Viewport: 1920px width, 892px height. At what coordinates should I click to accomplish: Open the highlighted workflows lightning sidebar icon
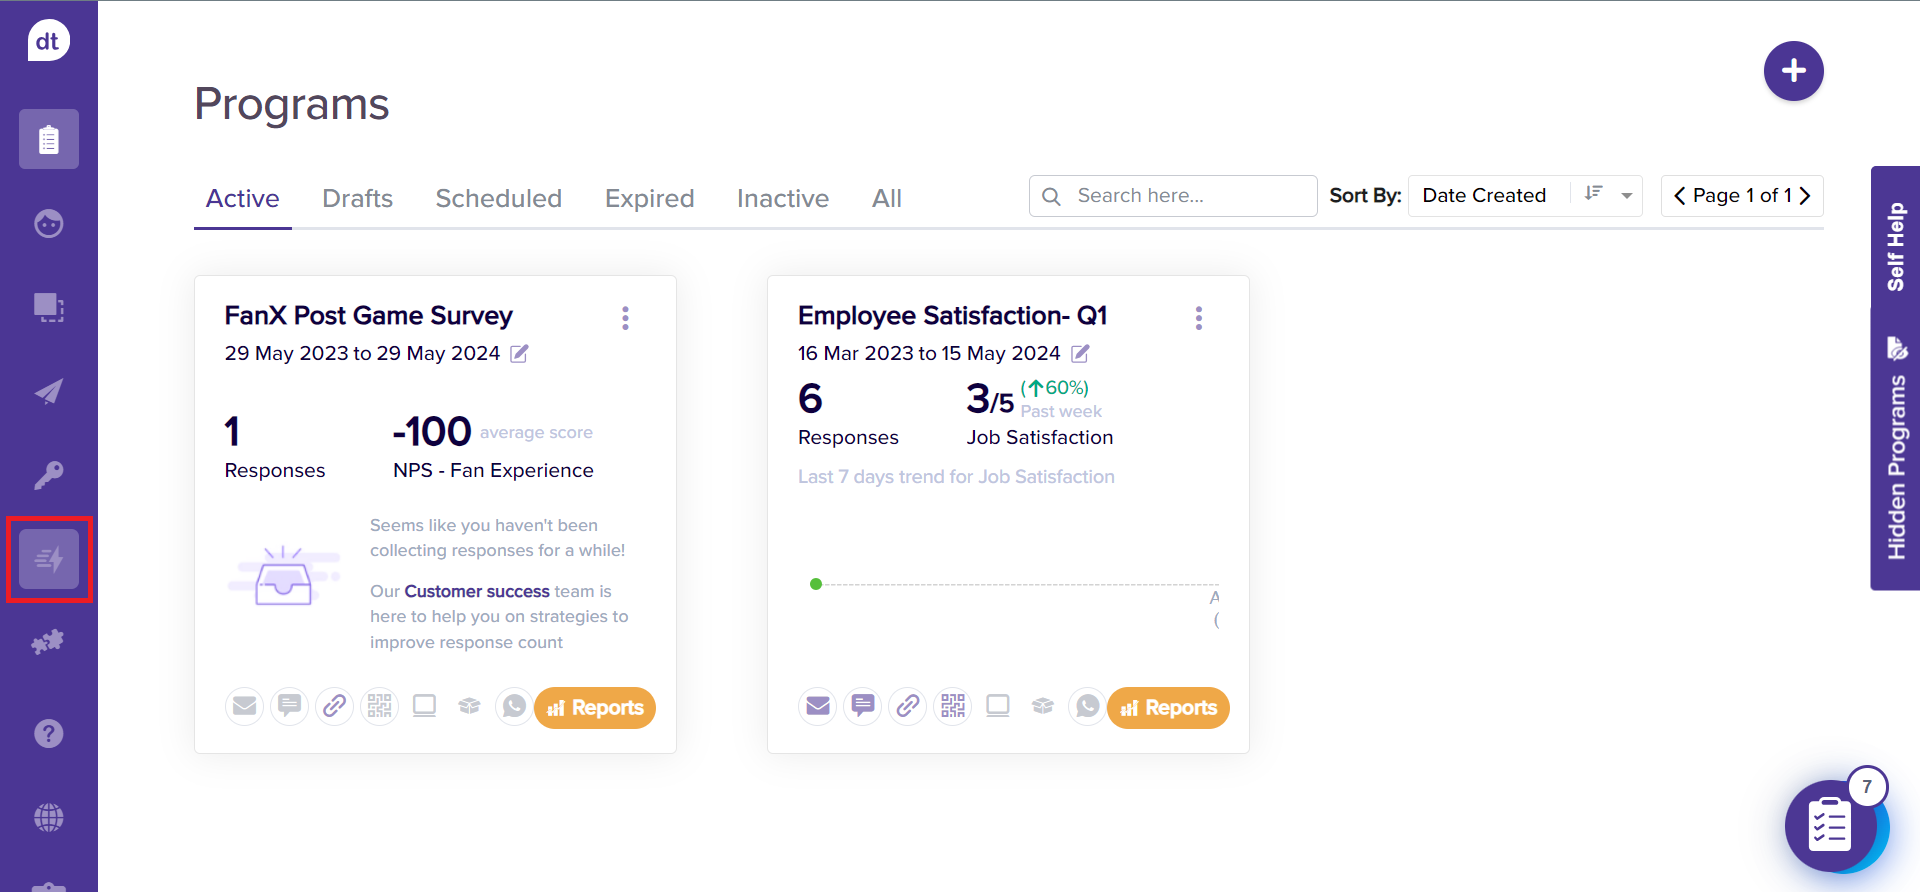49,559
